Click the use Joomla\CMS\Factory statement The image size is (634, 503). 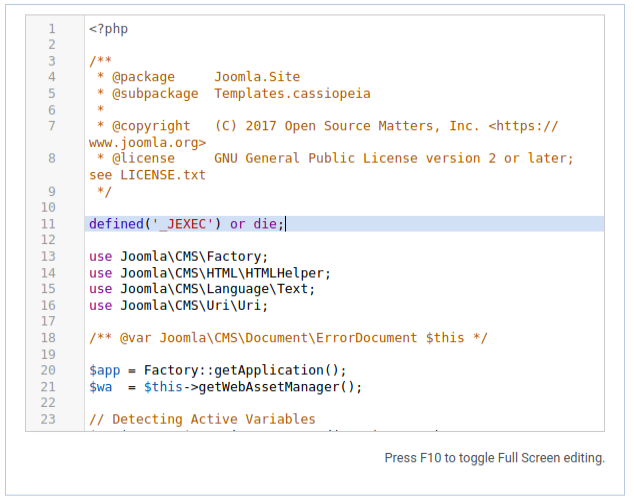pyautogui.click(x=178, y=256)
